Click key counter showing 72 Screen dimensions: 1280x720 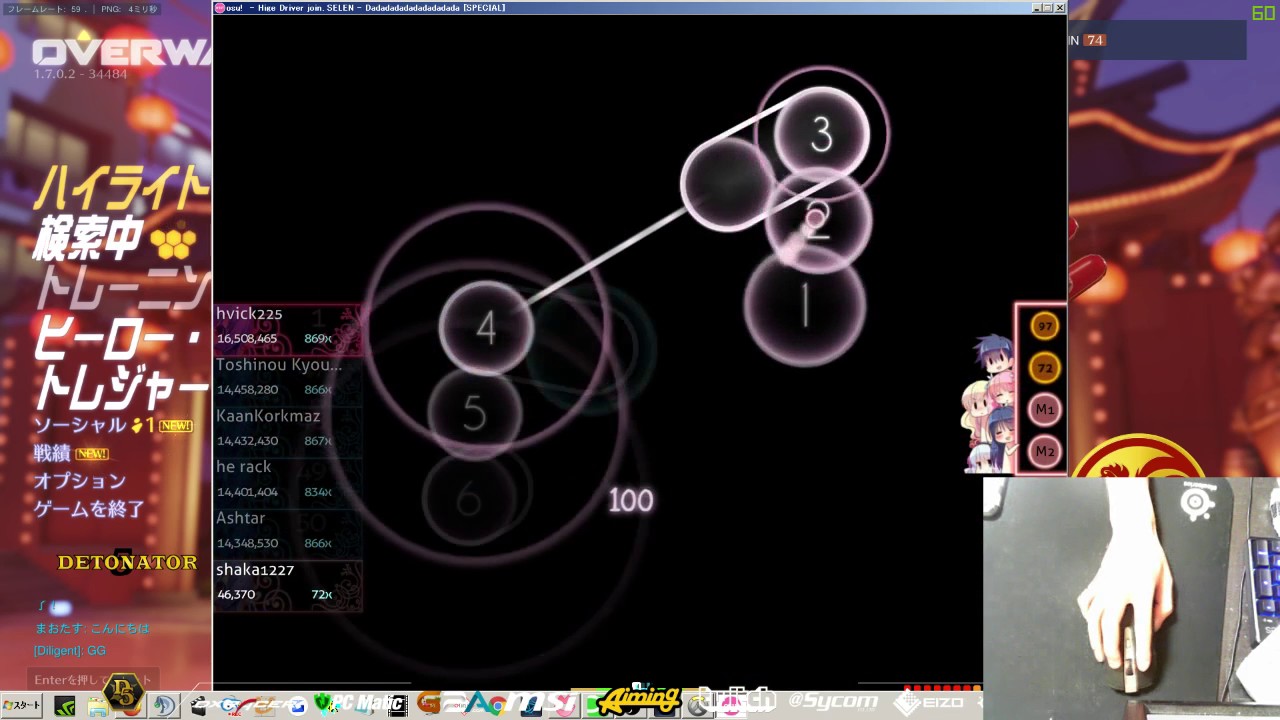[1045, 368]
